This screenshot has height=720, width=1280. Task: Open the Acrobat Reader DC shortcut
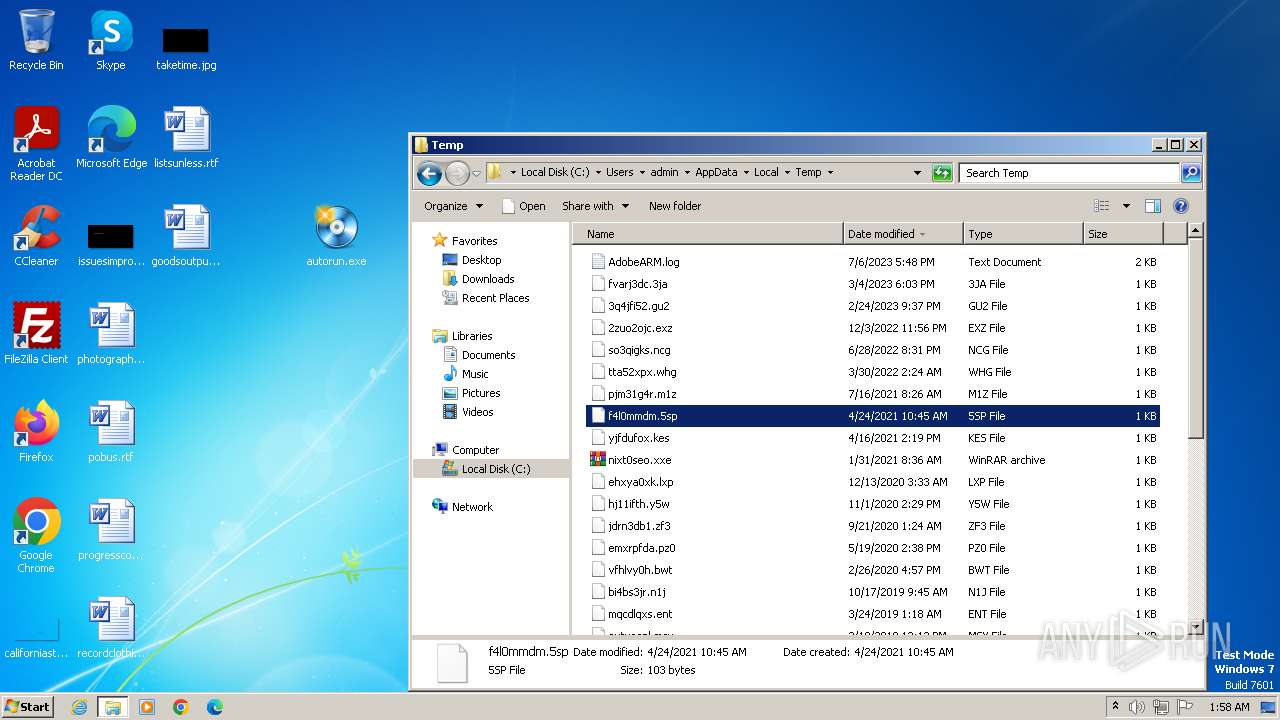tap(36, 143)
